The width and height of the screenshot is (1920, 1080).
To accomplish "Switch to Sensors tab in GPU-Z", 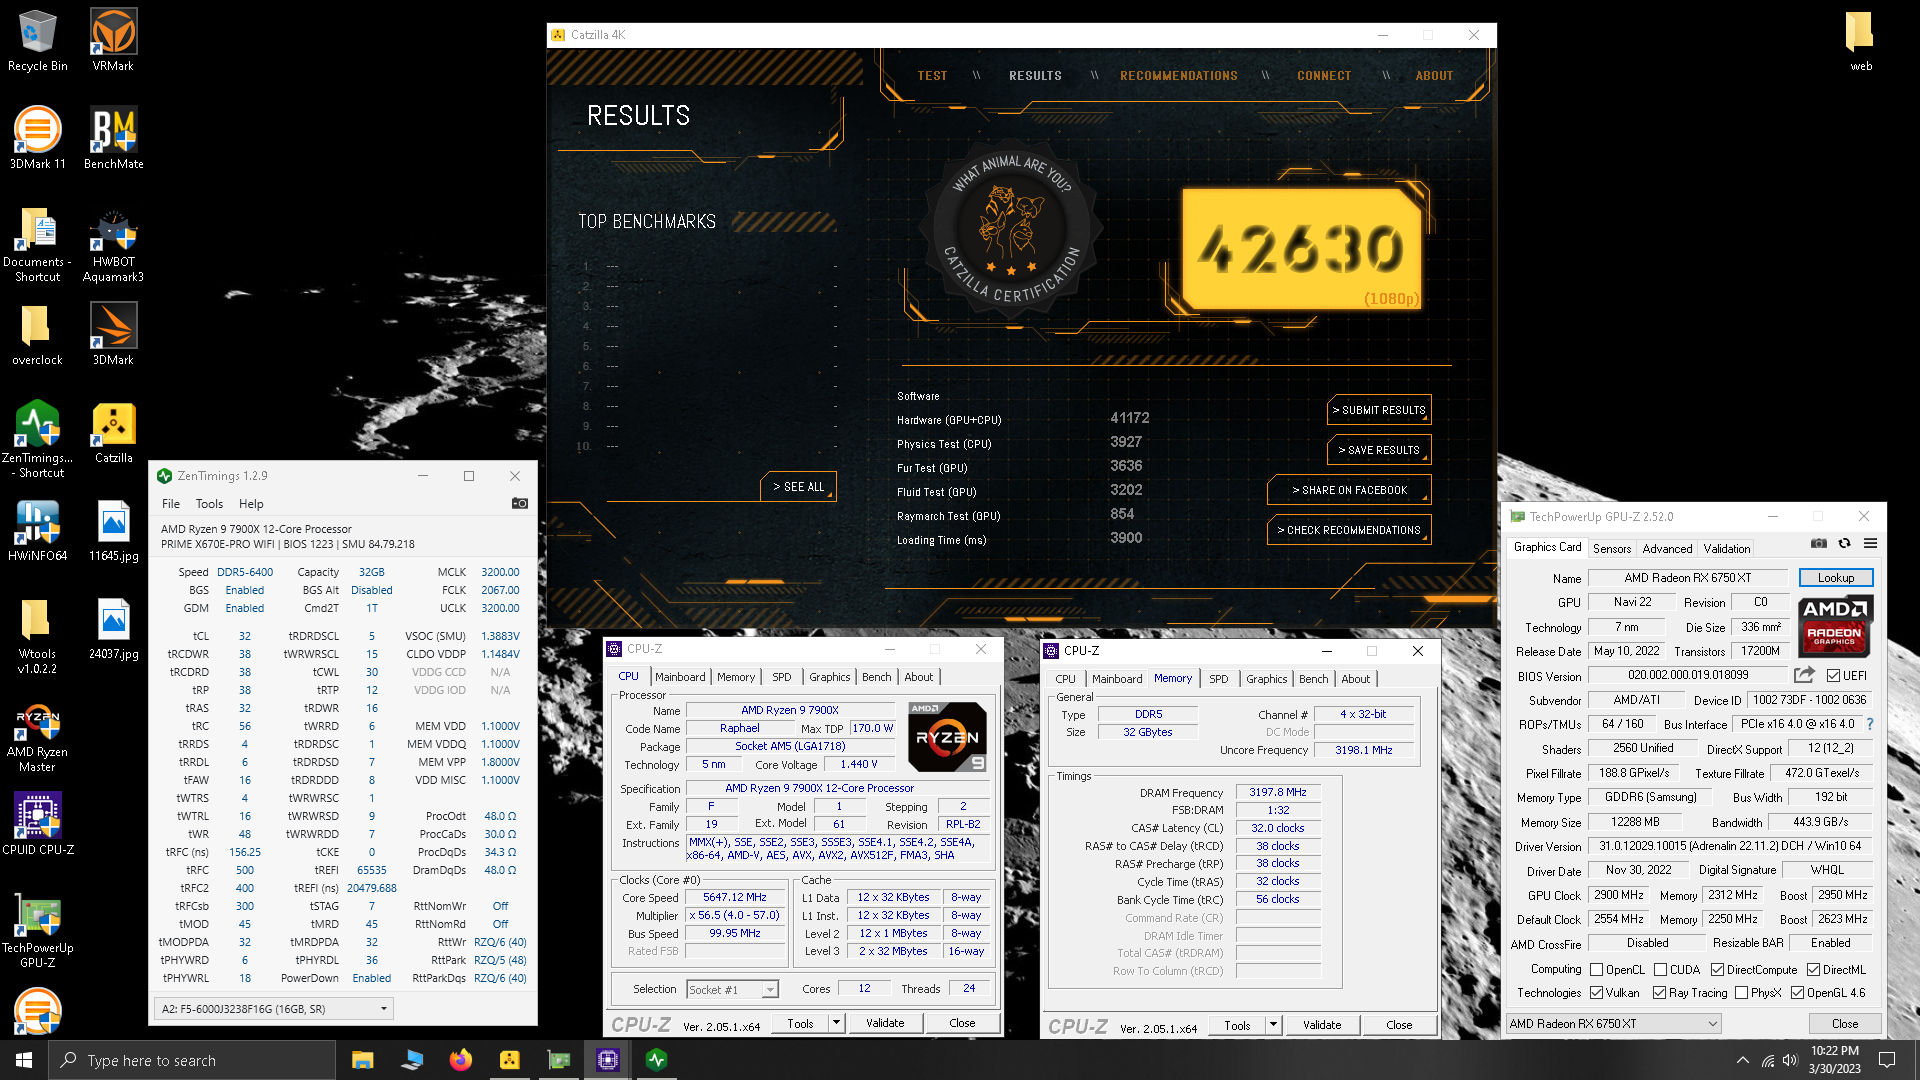I will tap(1611, 549).
